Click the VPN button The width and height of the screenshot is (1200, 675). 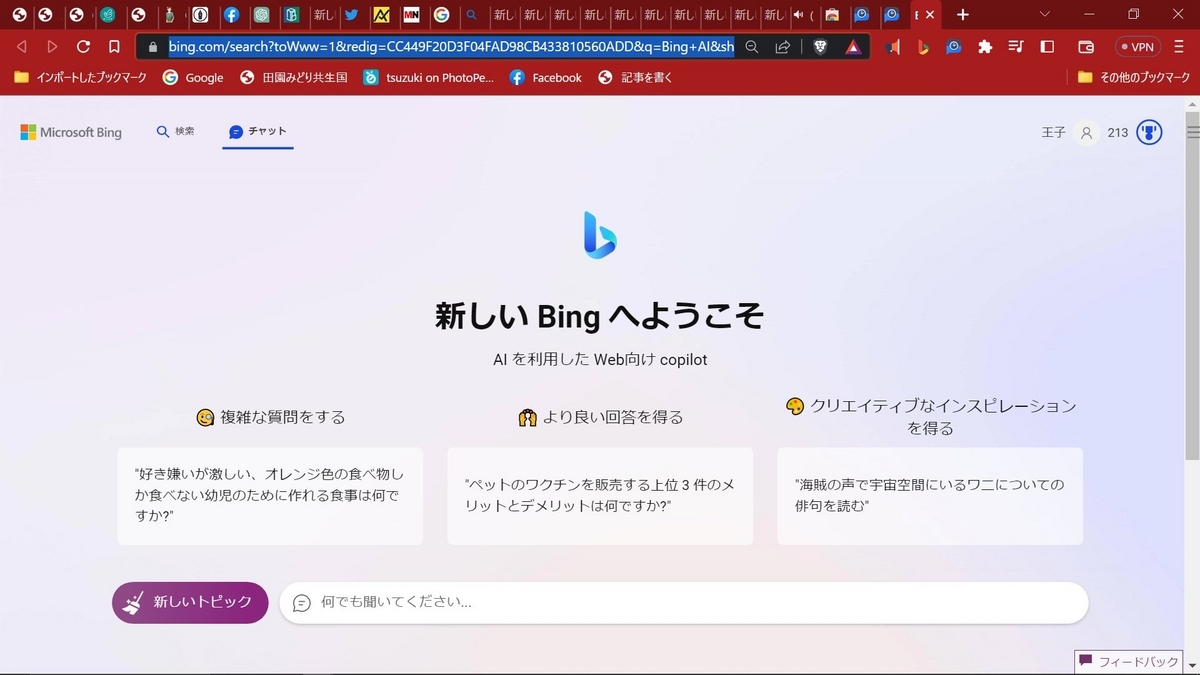[1137, 47]
